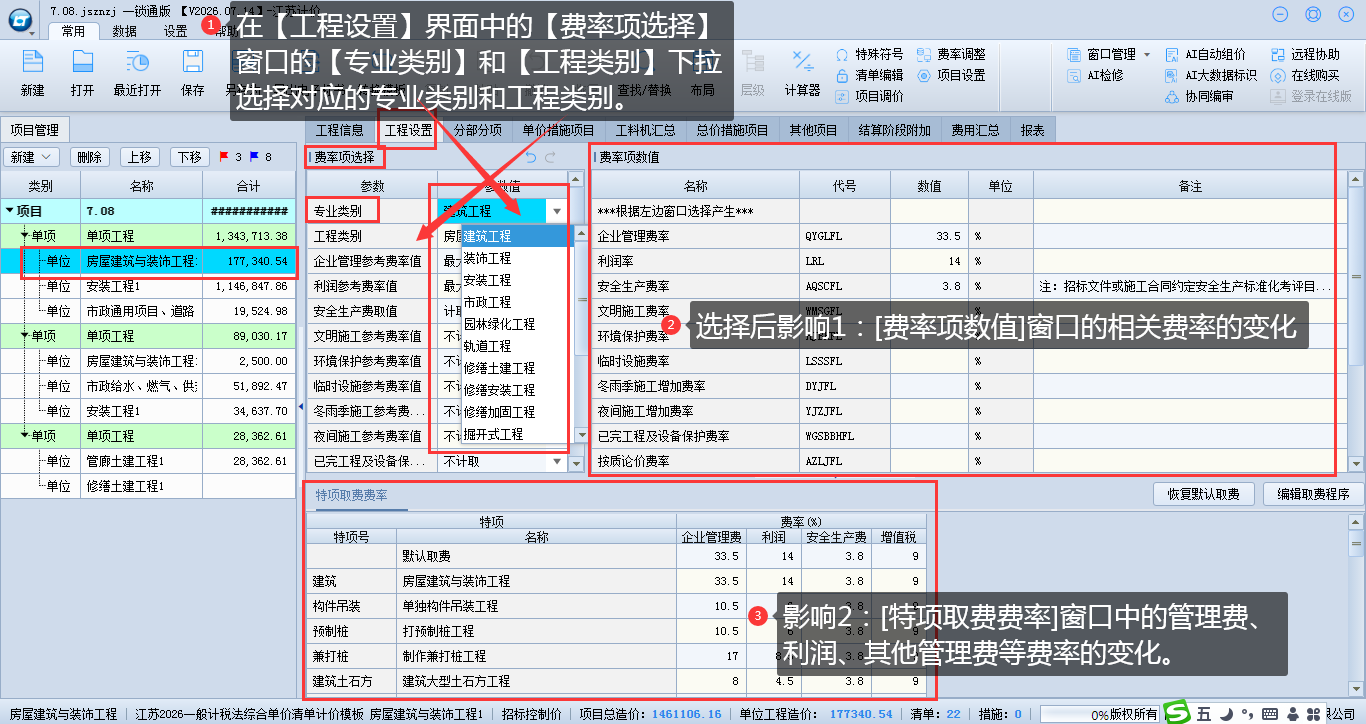Viewport: 1366px width, 724px height.
Task: Open the 最近打开 recent files icon
Action: (137, 62)
